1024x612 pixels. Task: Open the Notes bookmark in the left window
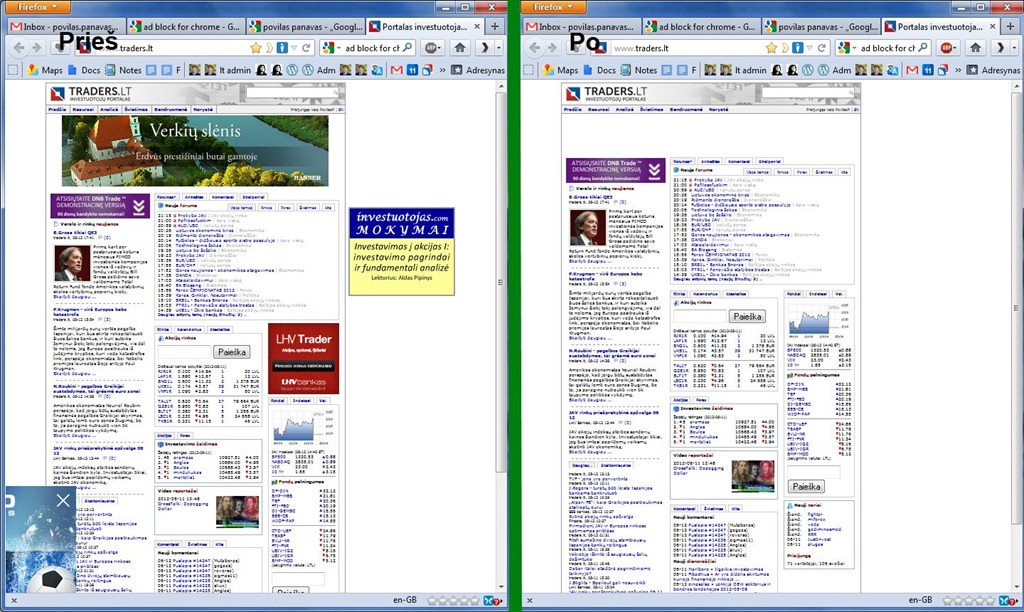point(123,70)
